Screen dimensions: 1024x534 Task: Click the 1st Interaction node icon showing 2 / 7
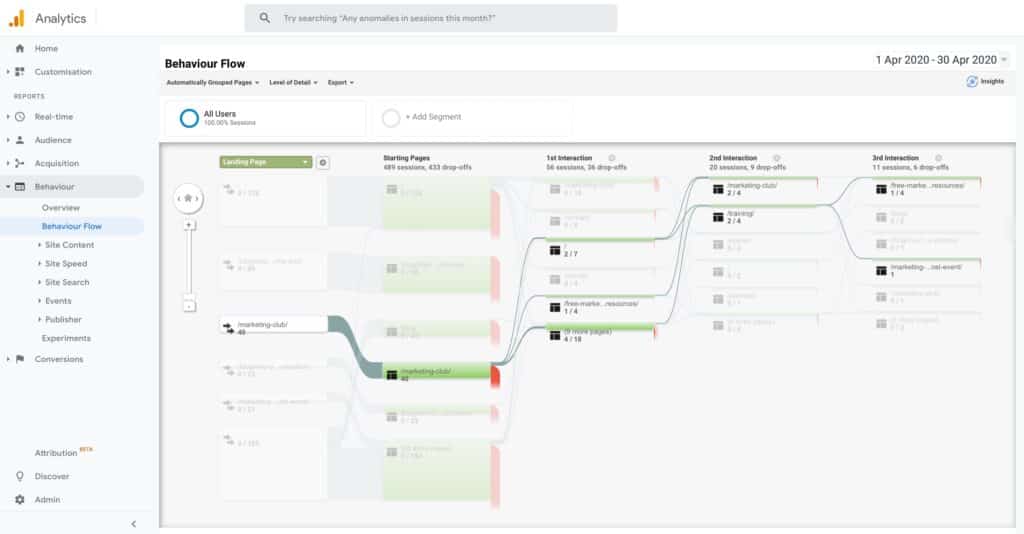[x=555, y=250]
